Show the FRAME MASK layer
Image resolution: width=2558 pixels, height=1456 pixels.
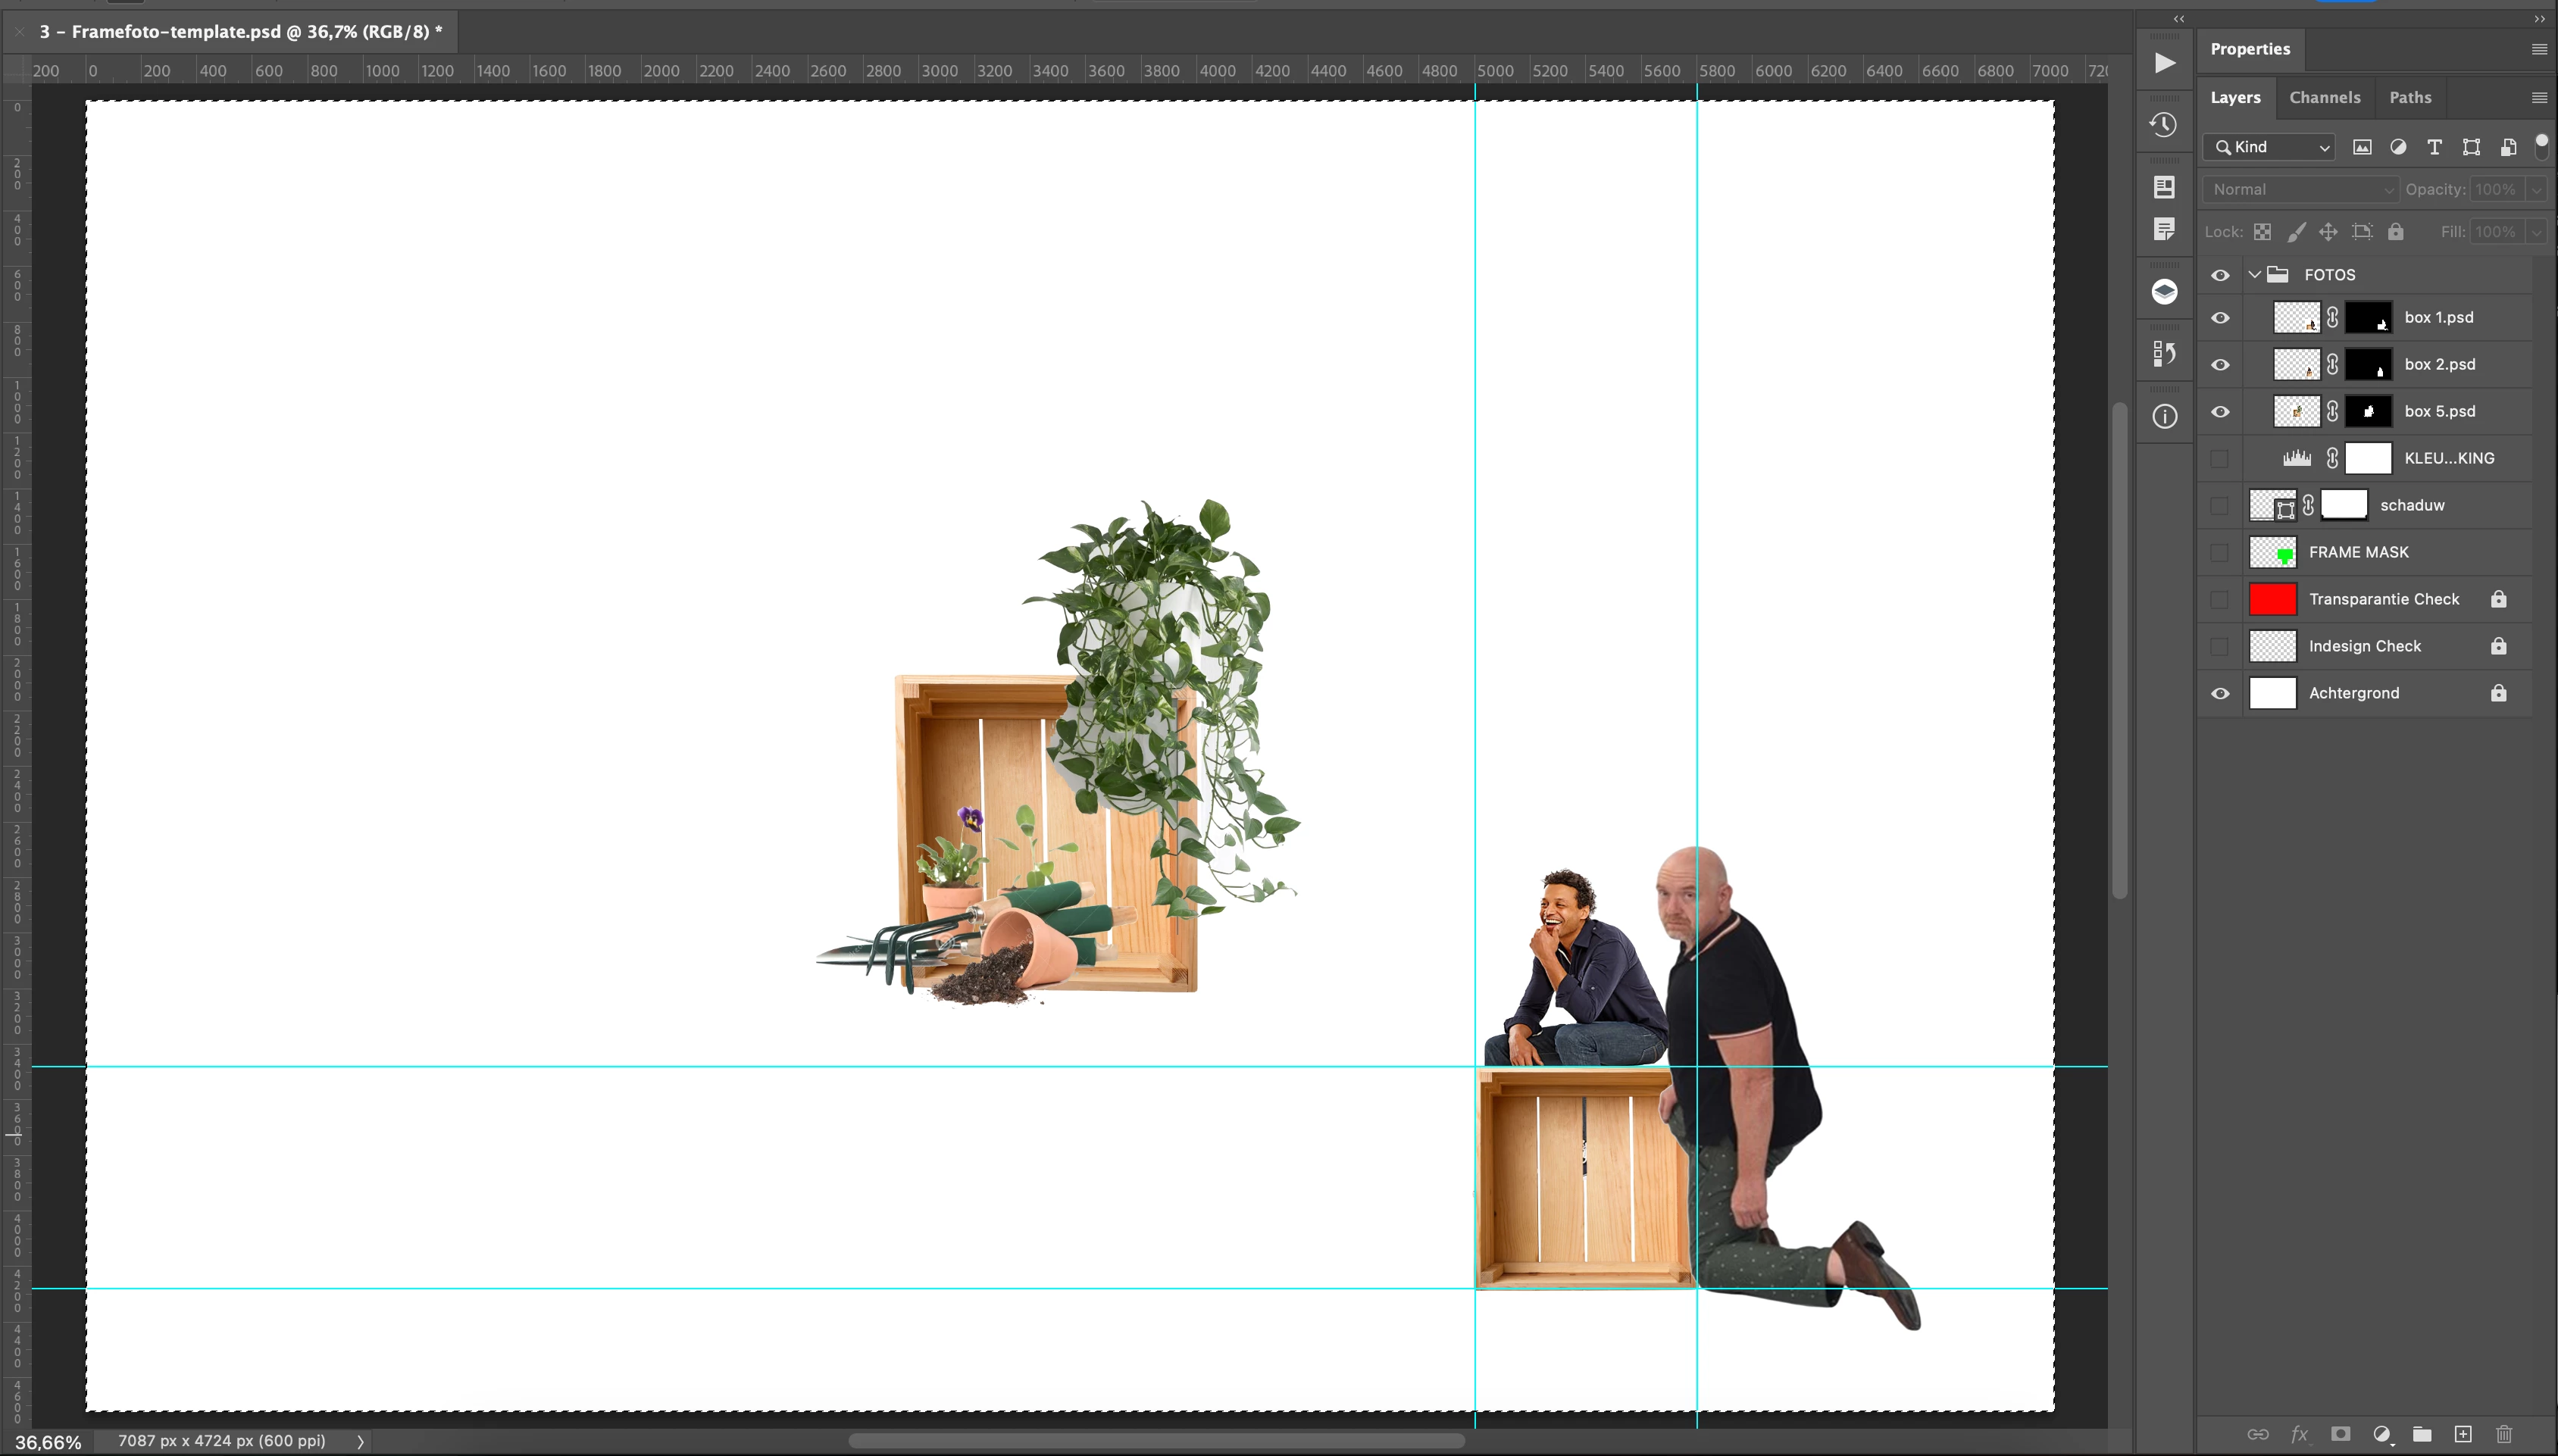coord(2220,552)
